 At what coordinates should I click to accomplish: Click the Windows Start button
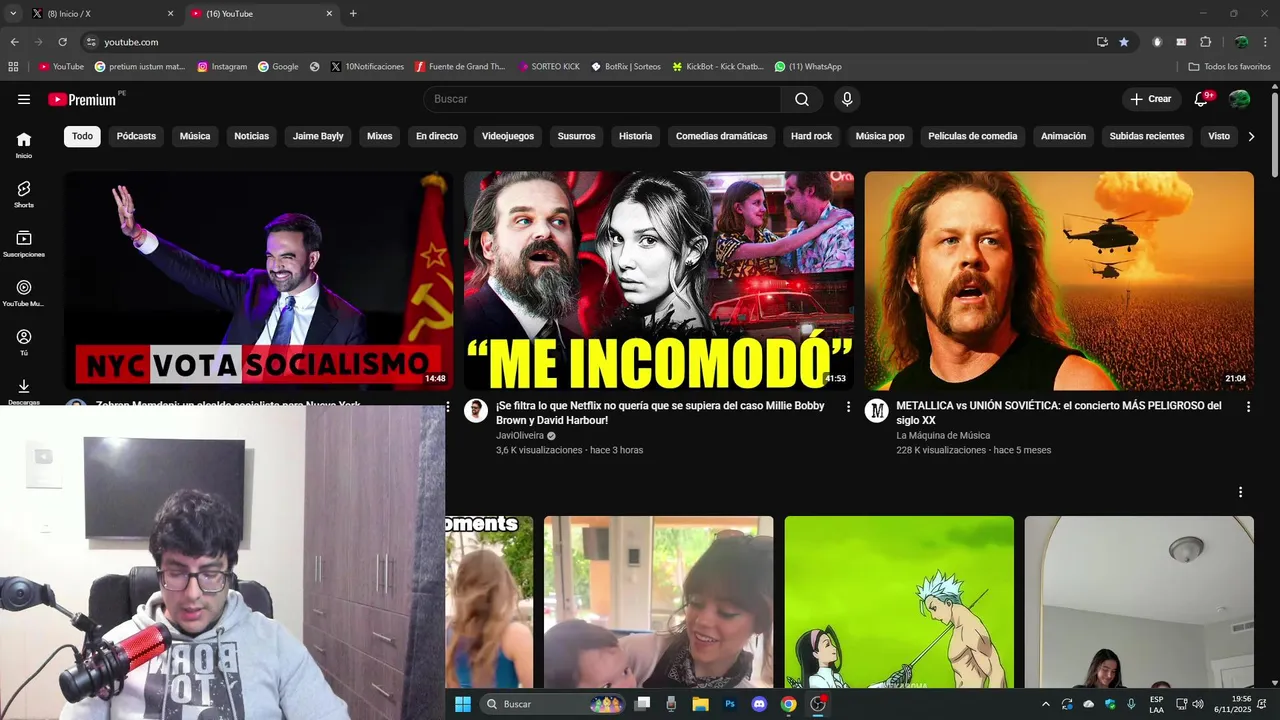click(463, 704)
